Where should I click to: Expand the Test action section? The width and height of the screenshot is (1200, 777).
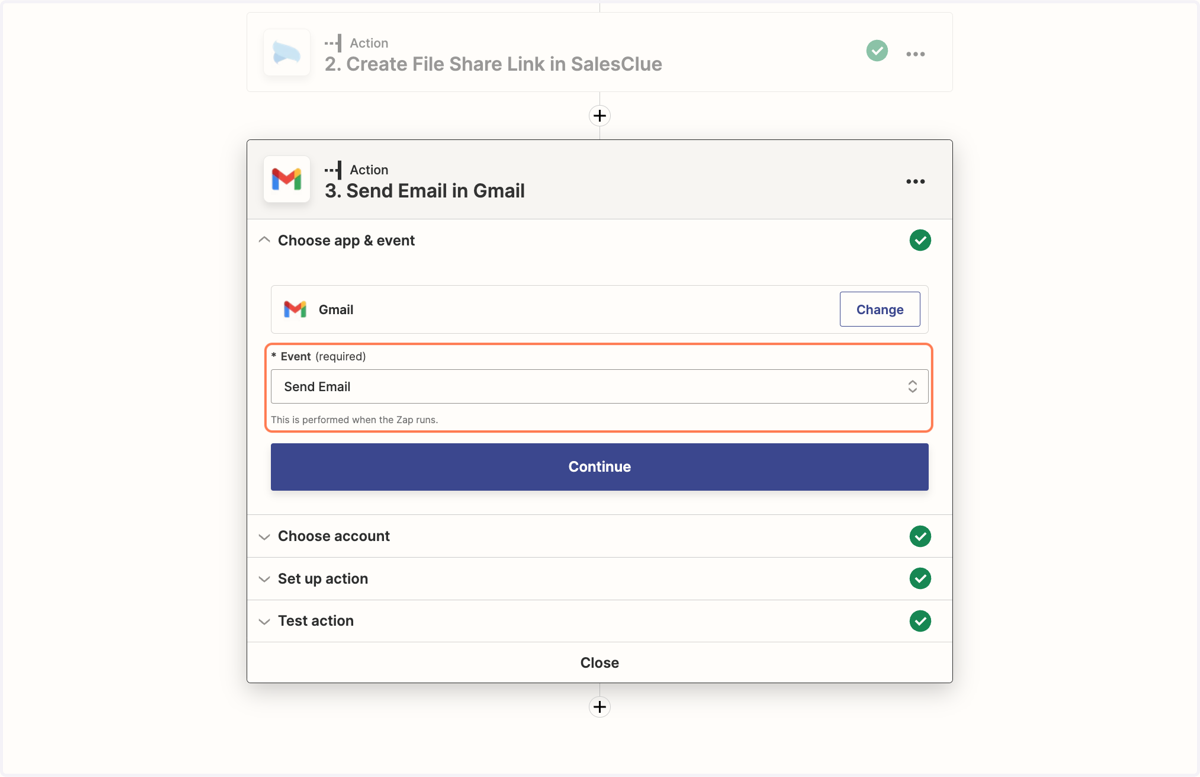tap(264, 622)
